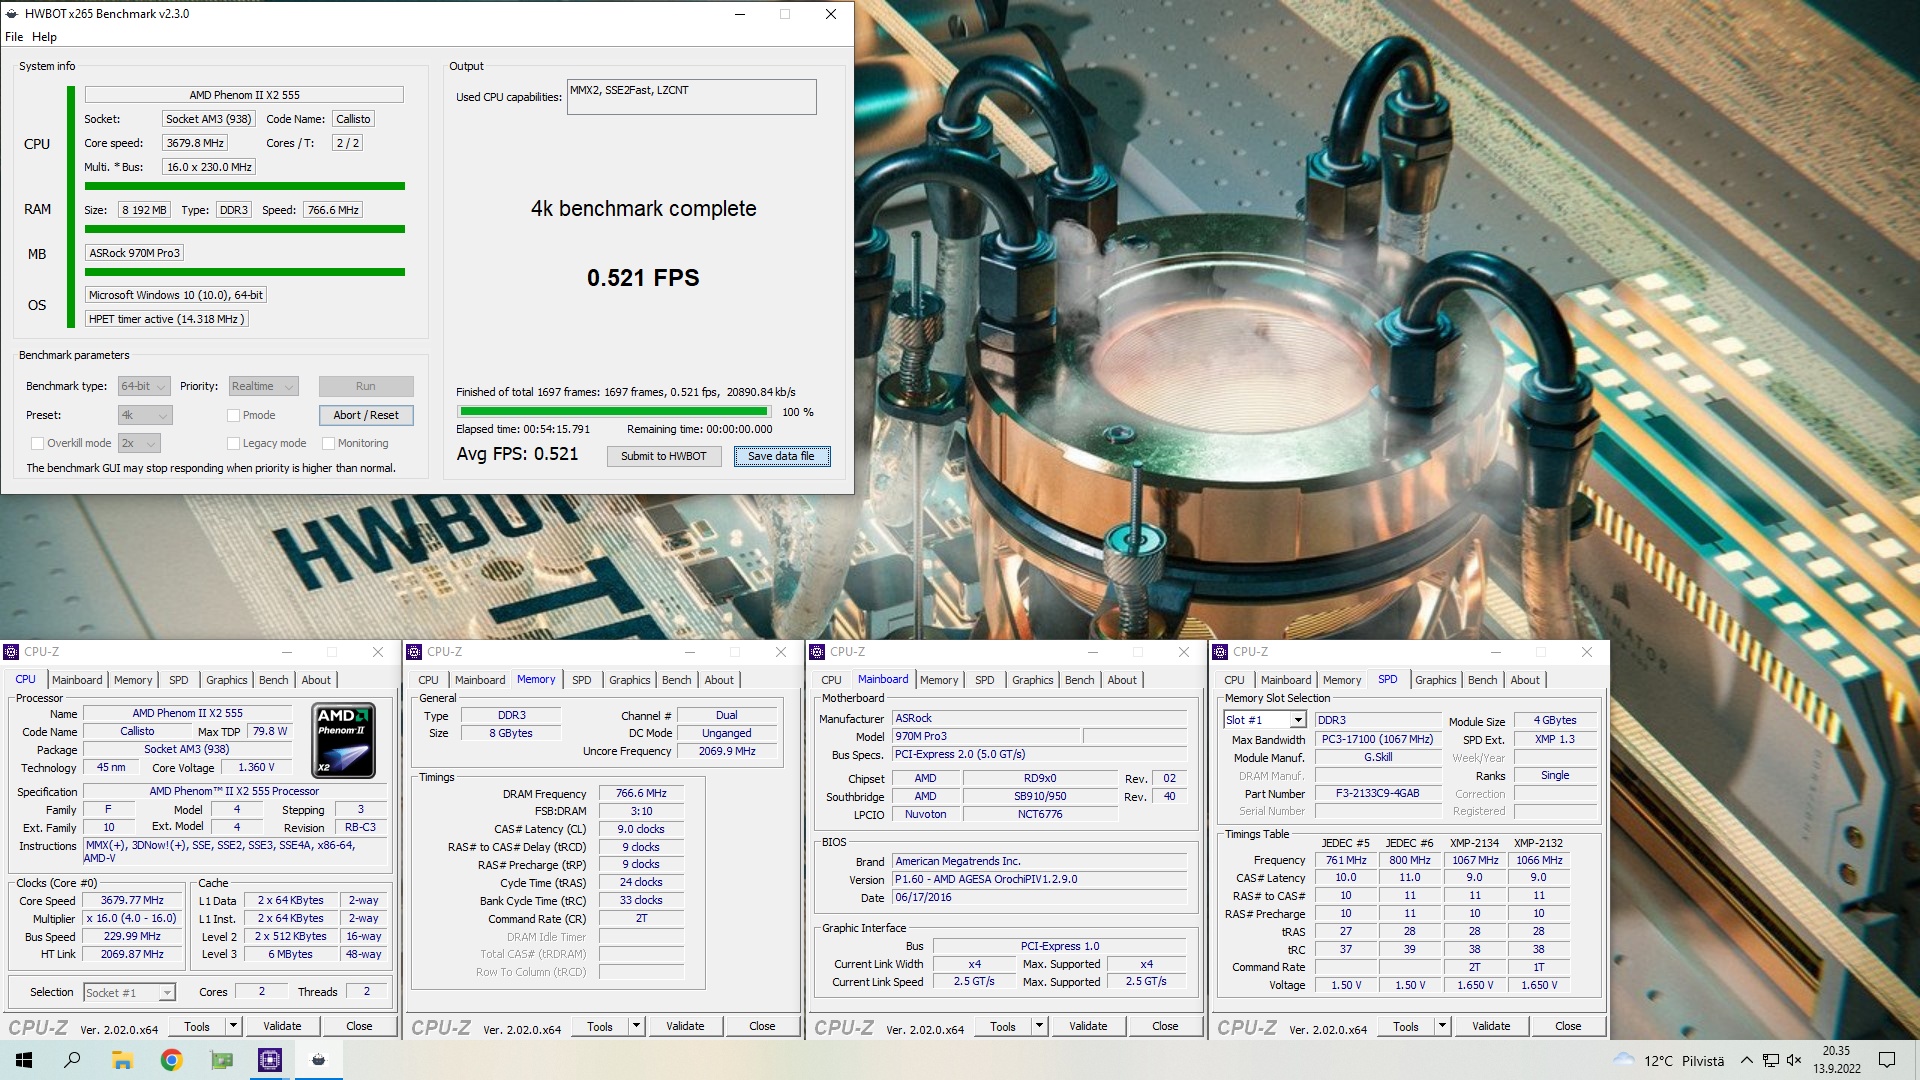This screenshot has width=1920, height=1080.
Task: Open the File menu in HWBOT
Action: pos(14,37)
